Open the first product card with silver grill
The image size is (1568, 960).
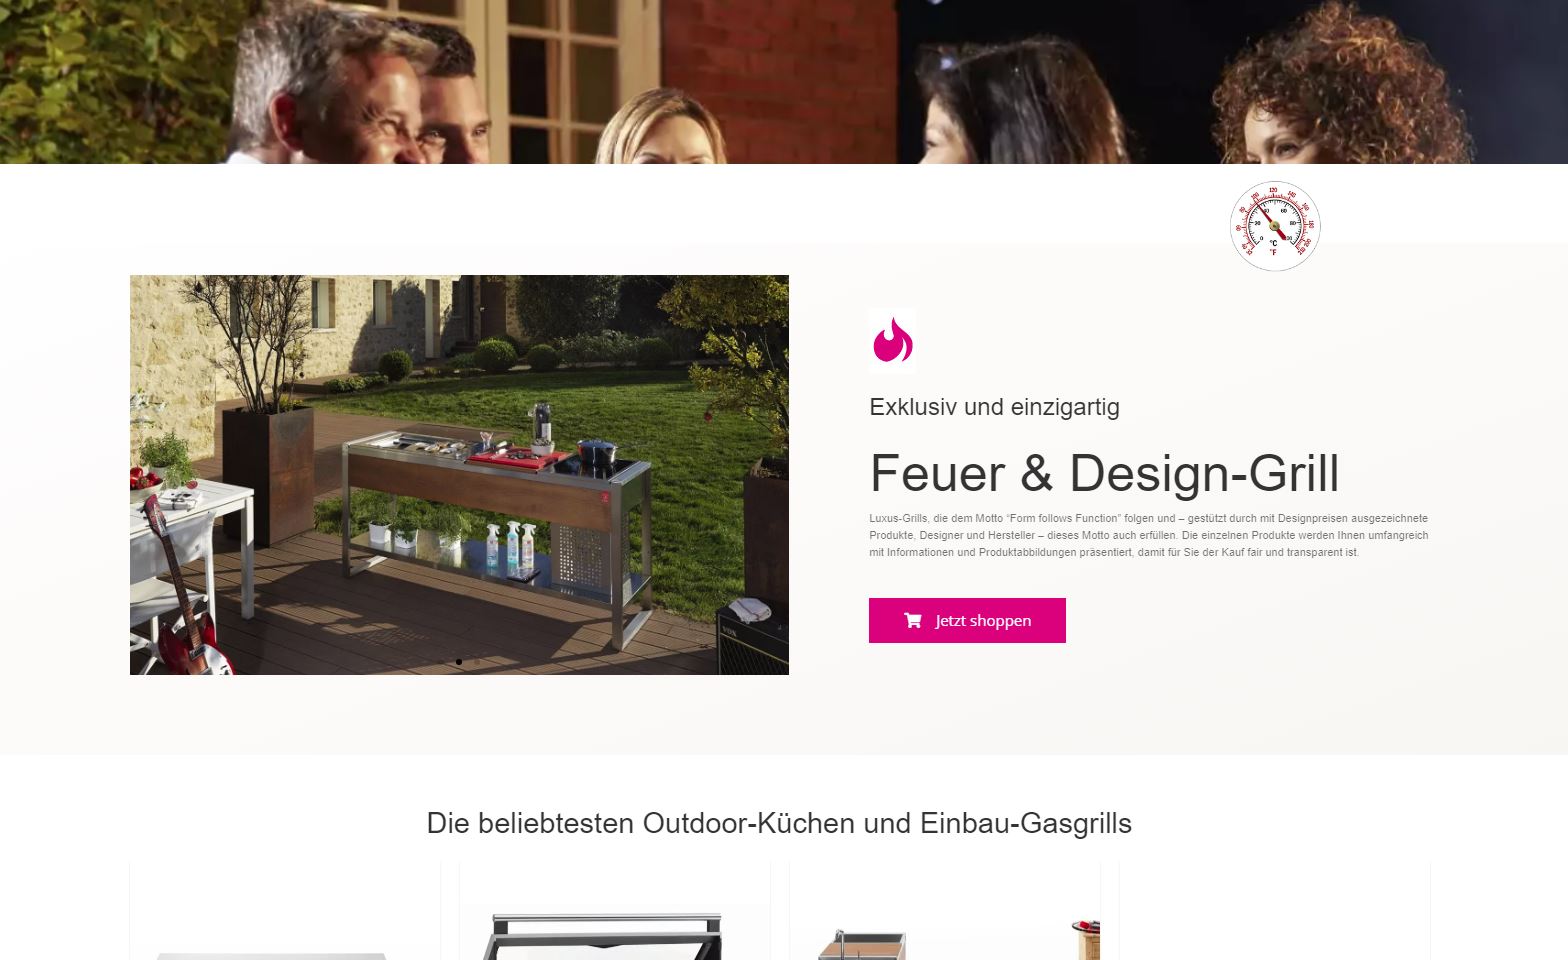[285, 911]
